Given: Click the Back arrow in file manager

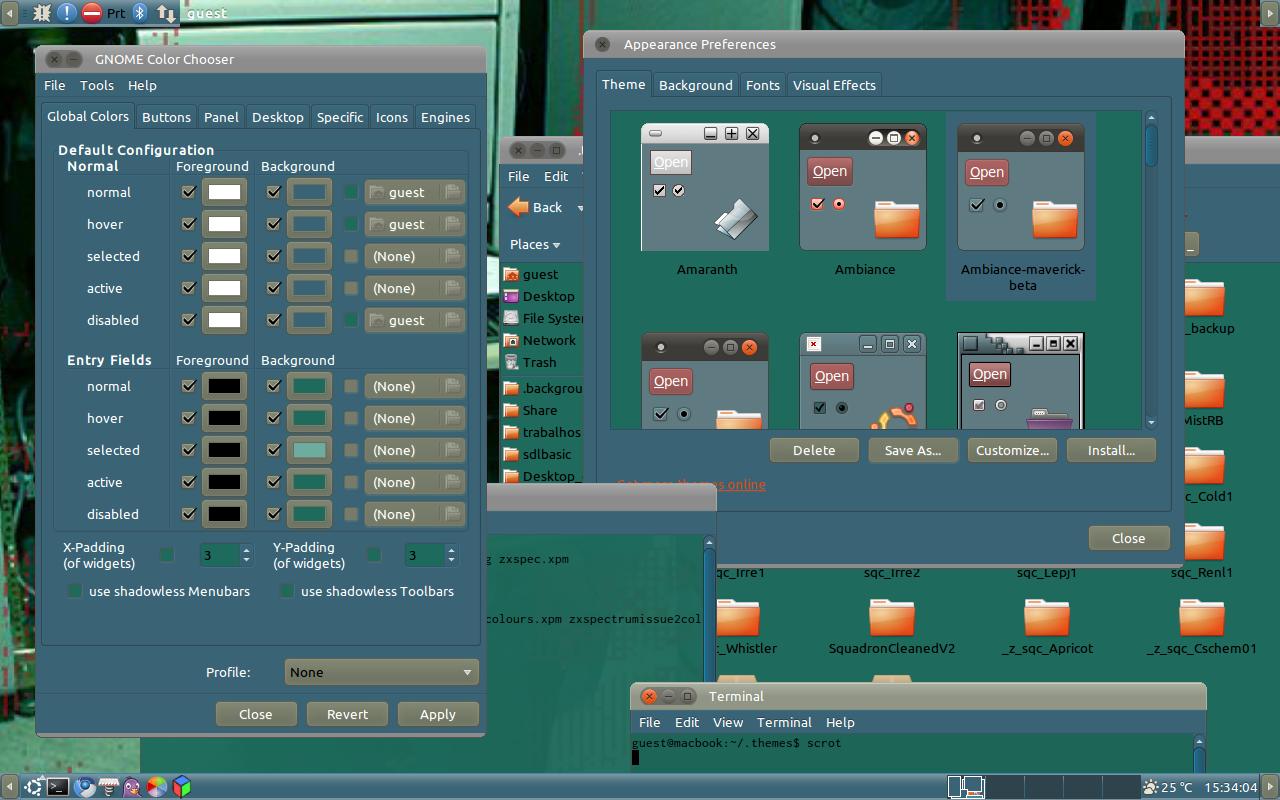Looking at the screenshot, I should click(536, 207).
